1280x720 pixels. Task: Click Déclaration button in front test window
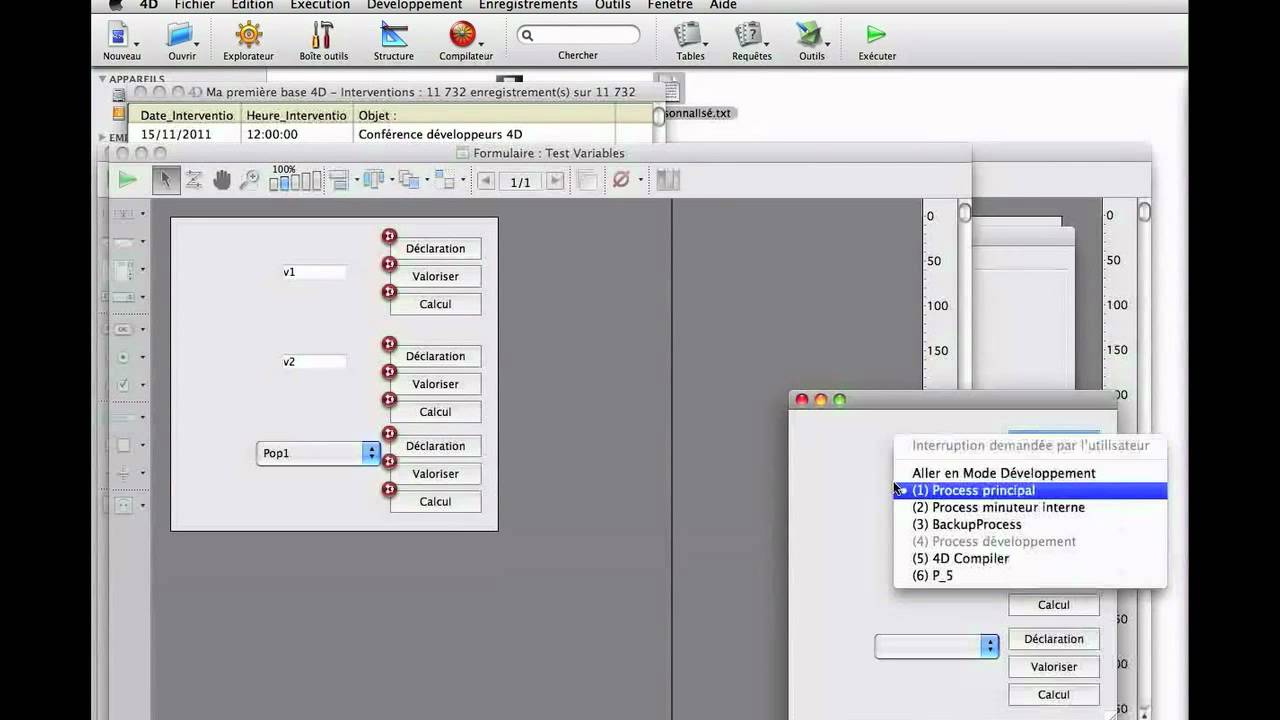pos(1054,638)
